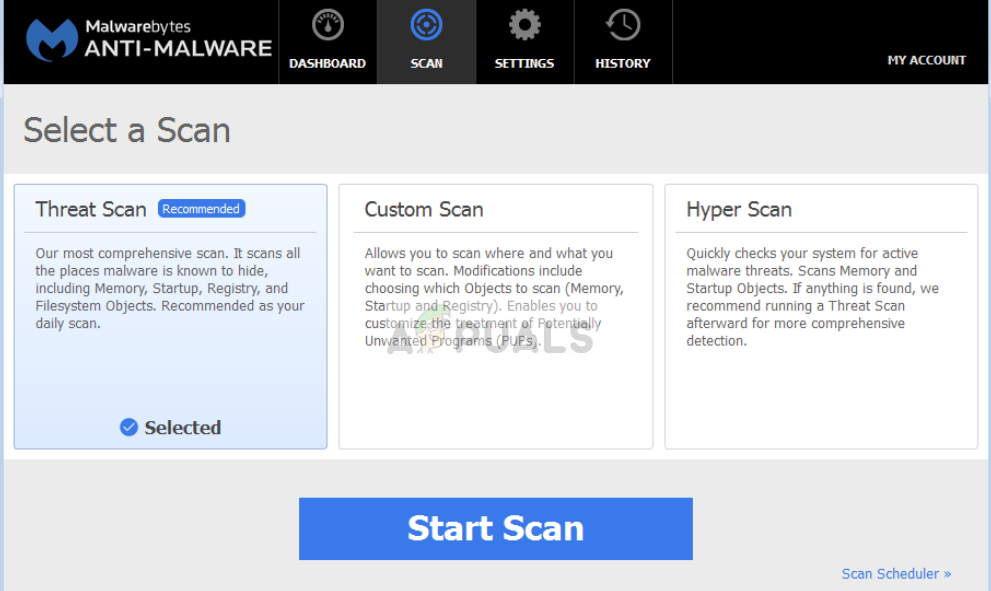Click the blue checkmark under Threat Scan

pos(128,427)
